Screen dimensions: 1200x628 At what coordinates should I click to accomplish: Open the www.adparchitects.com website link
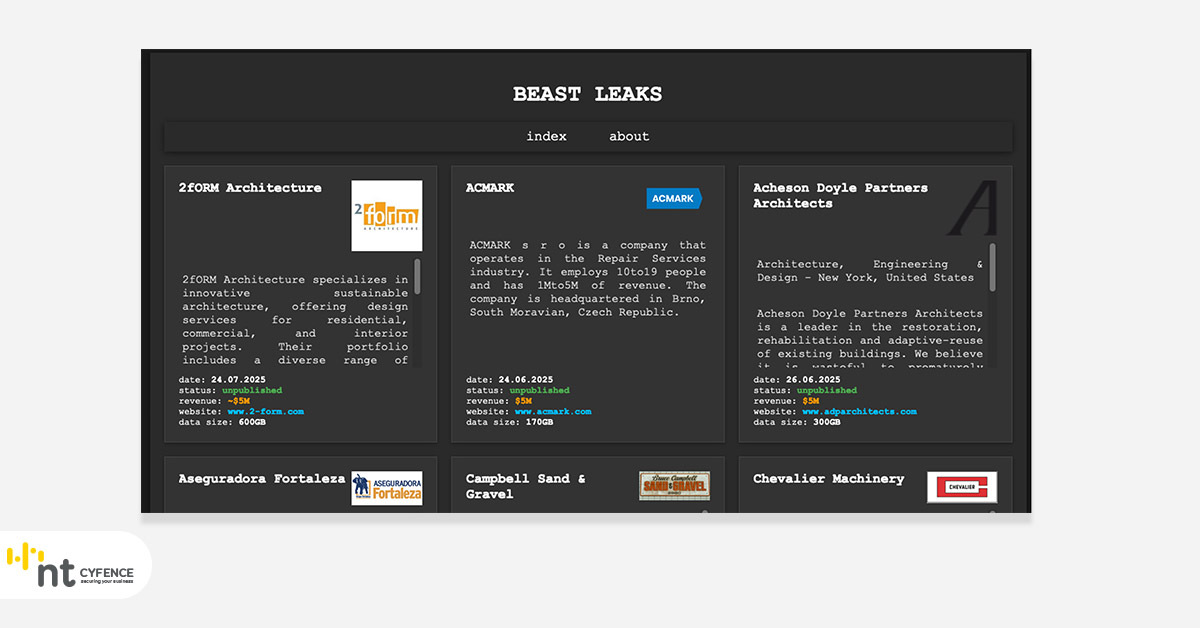[x=859, y=411]
